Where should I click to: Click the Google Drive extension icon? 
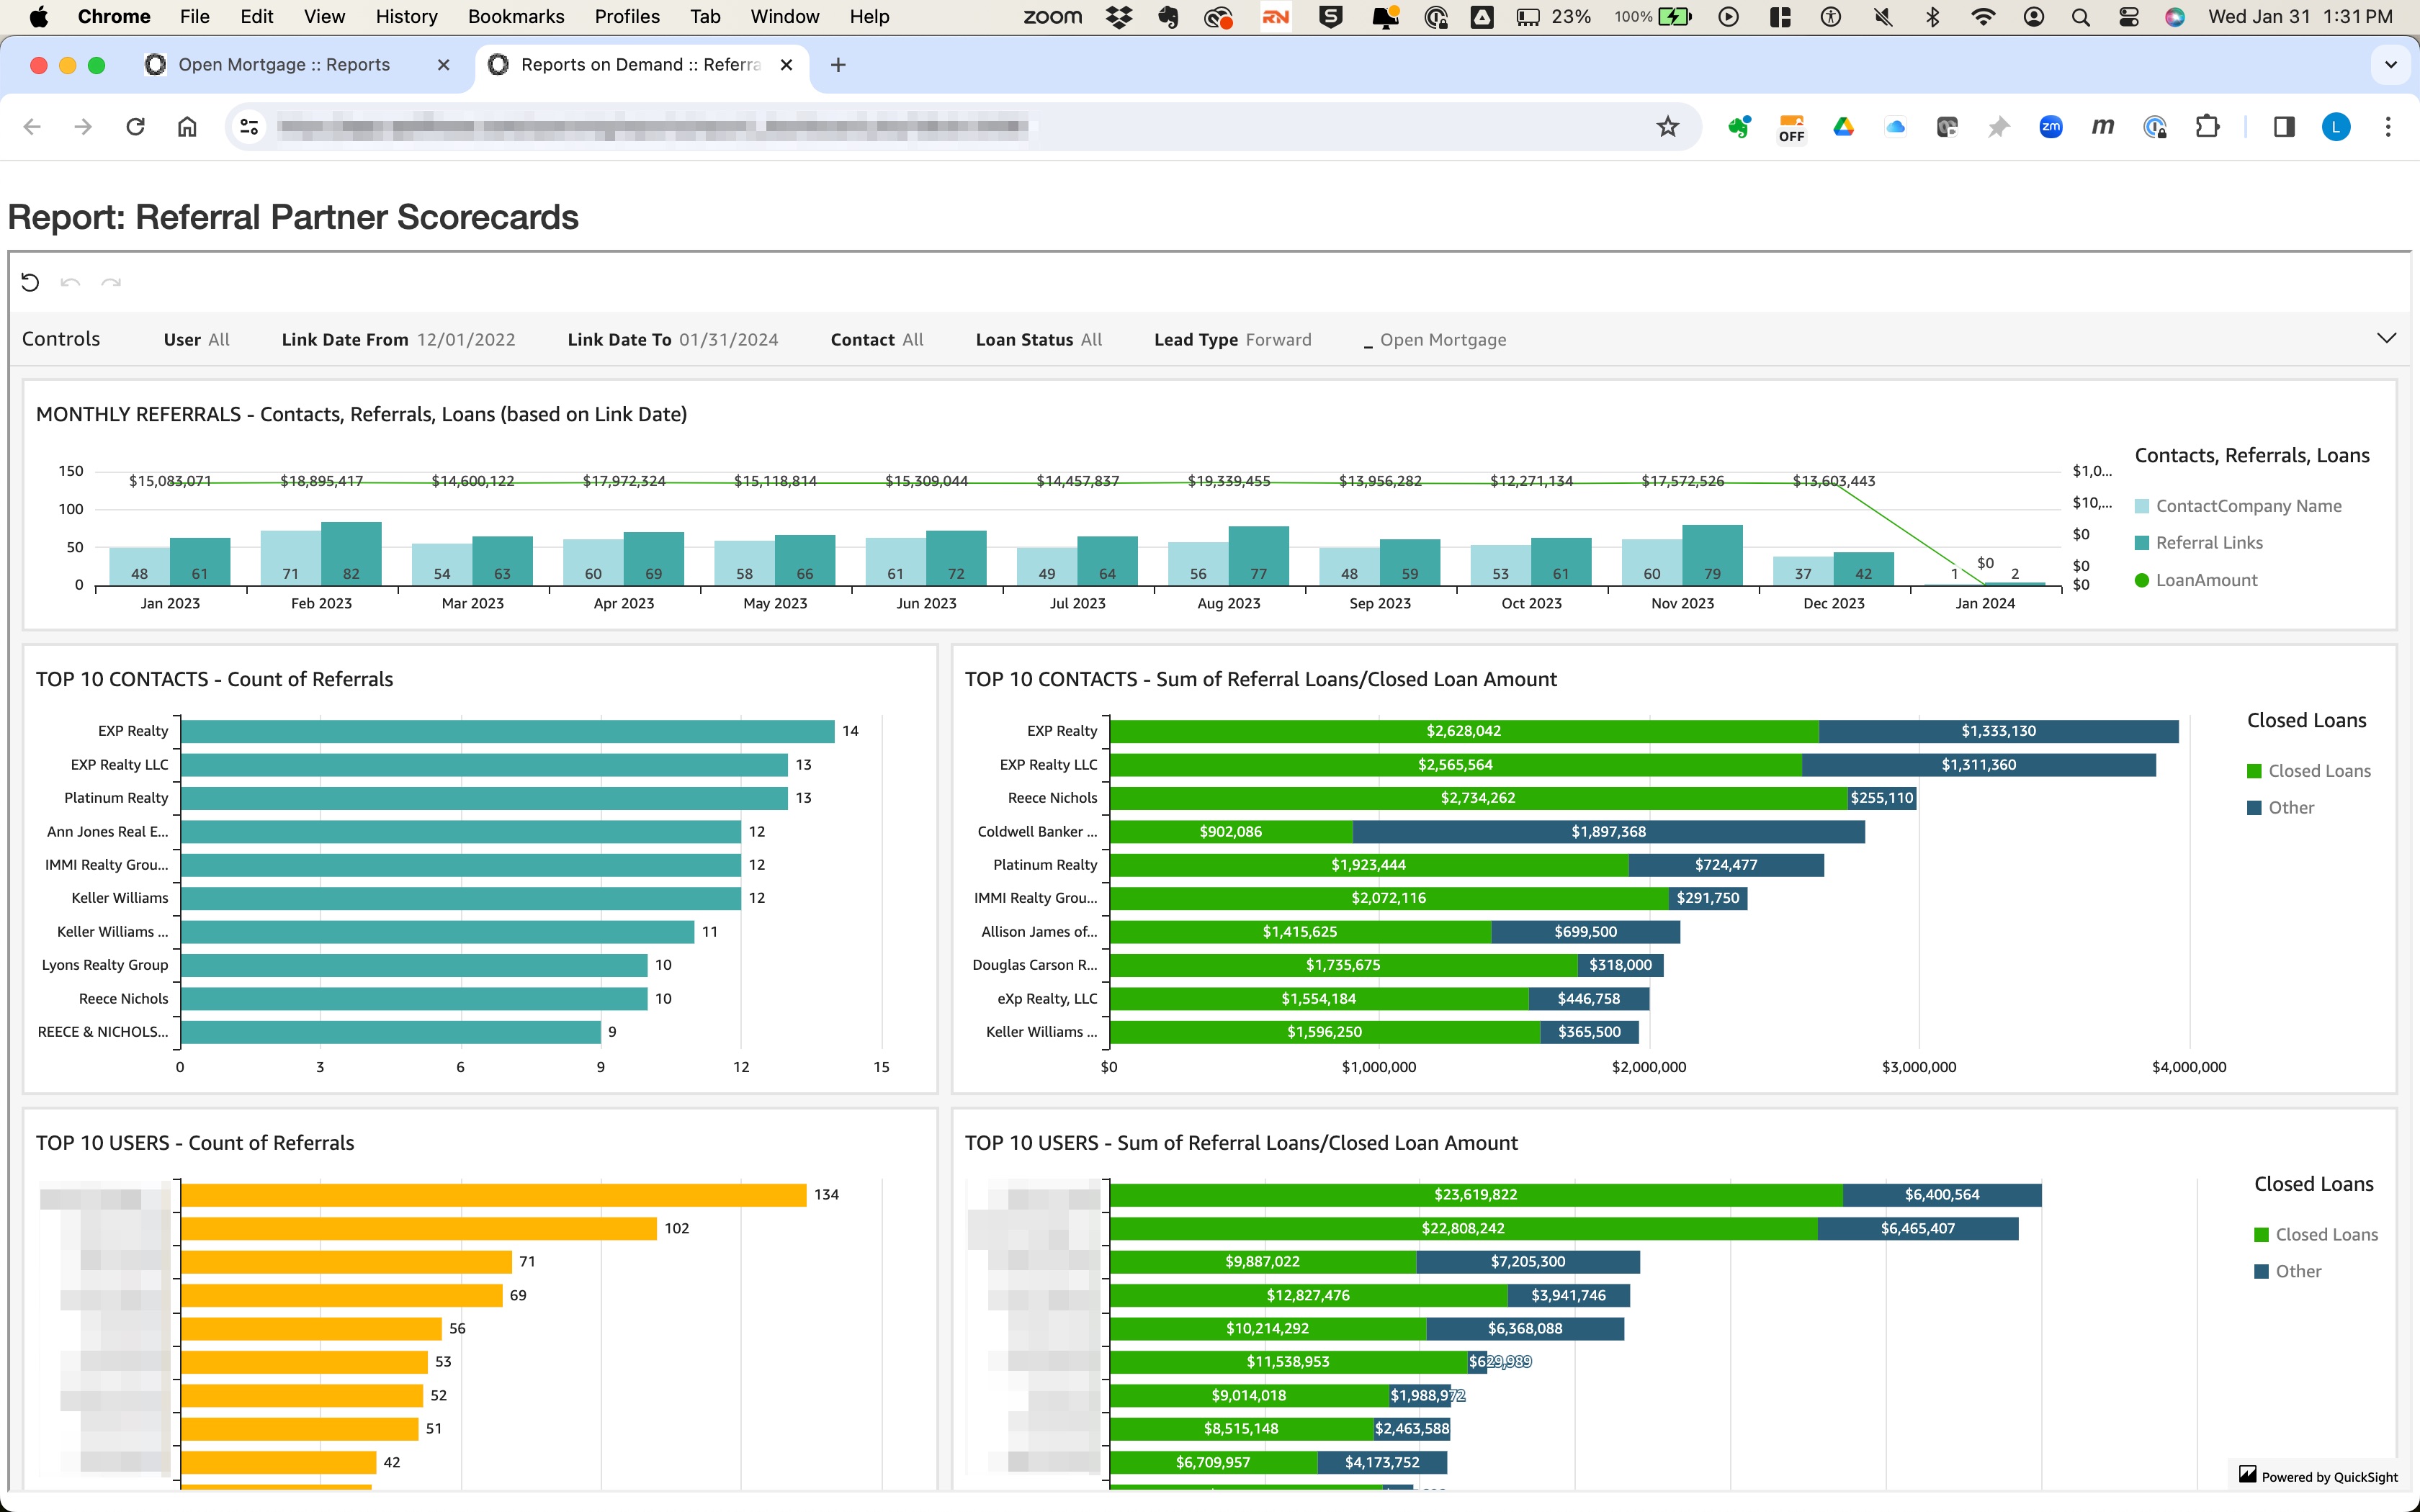pyautogui.click(x=1843, y=127)
